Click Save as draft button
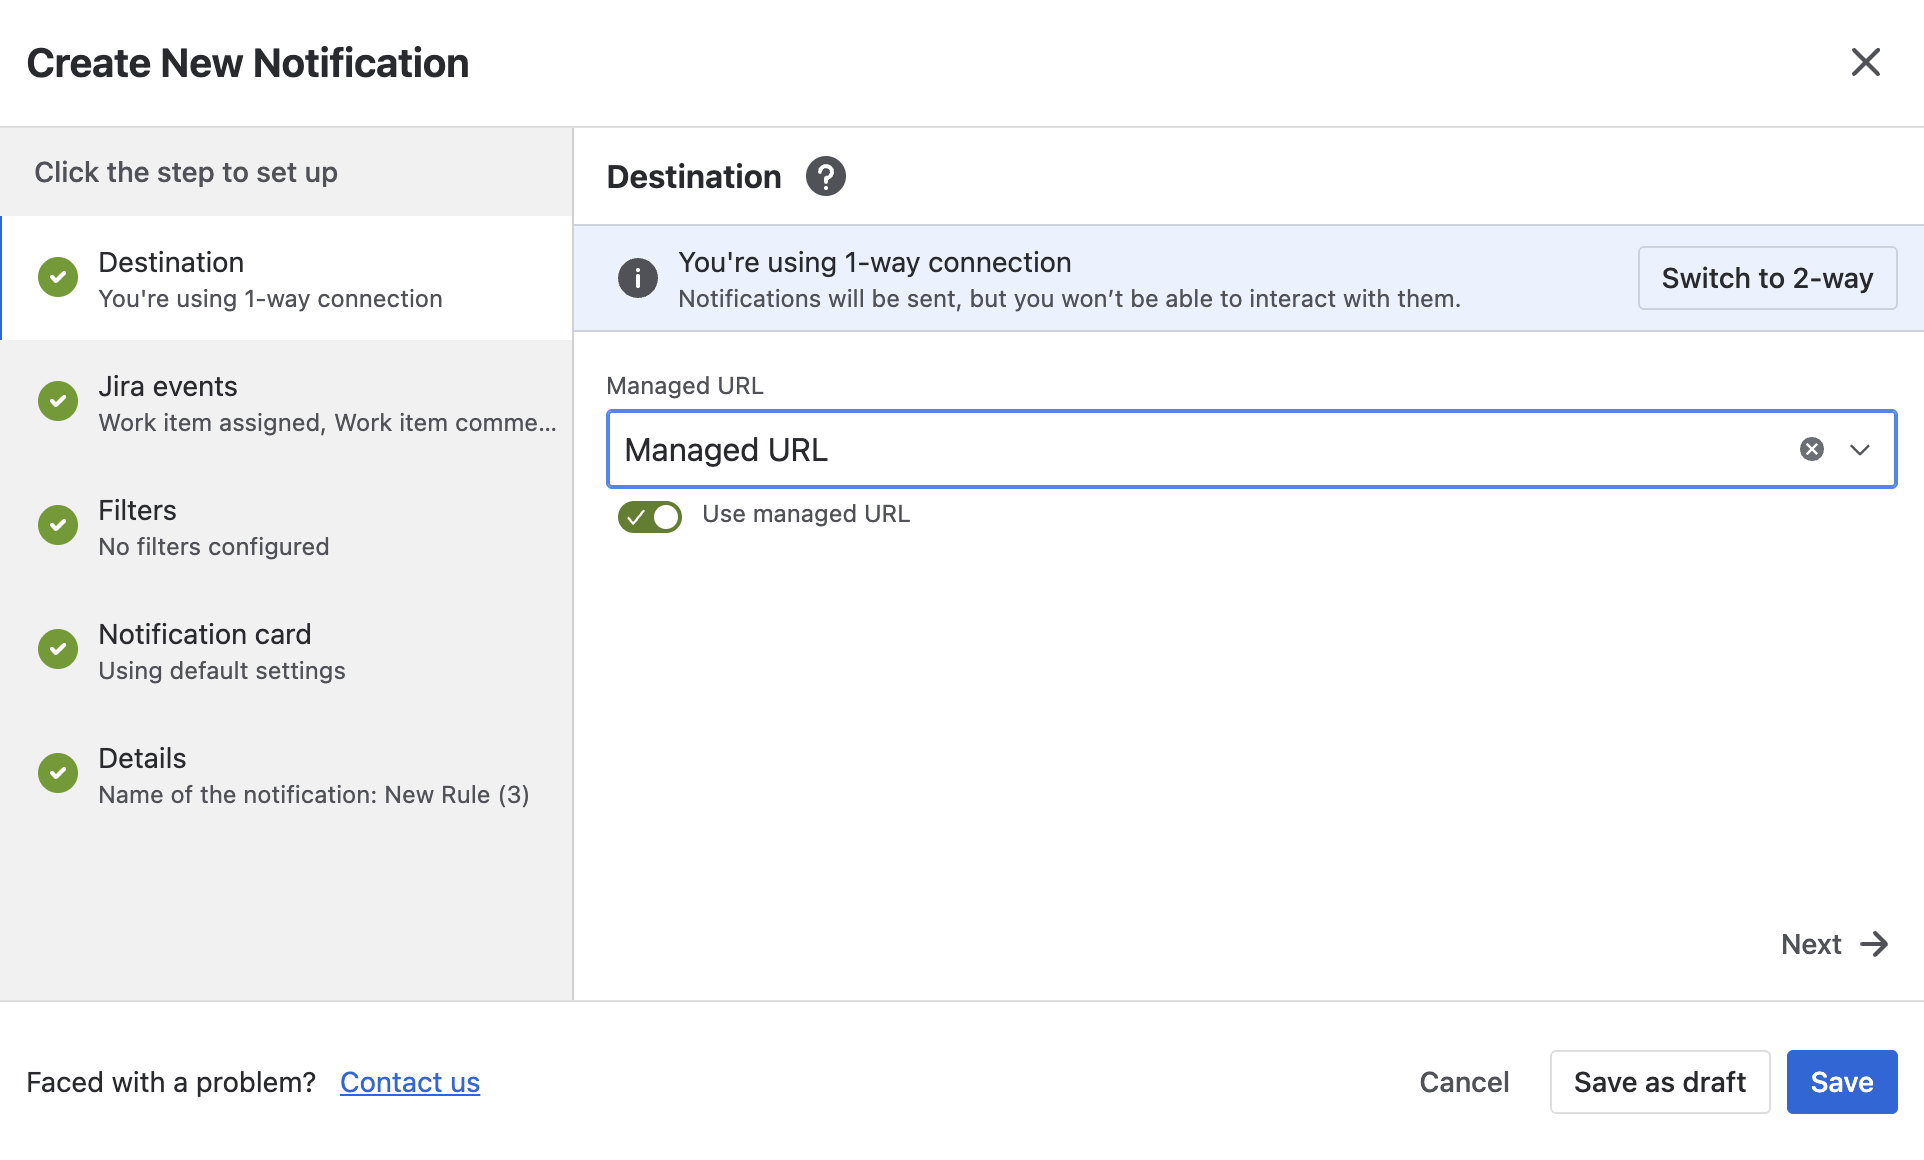The height and width of the screenshot is (1160, 1924). (1660, 1082)
